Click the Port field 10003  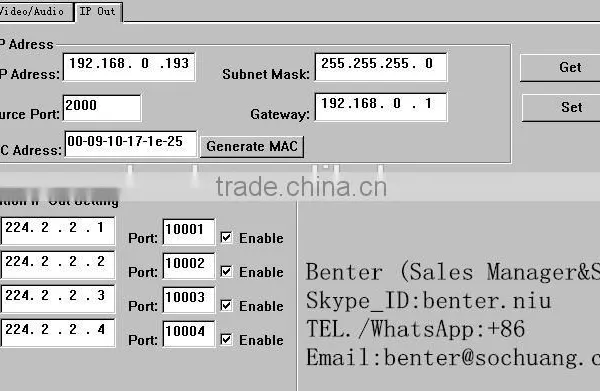tap(189, 300)
